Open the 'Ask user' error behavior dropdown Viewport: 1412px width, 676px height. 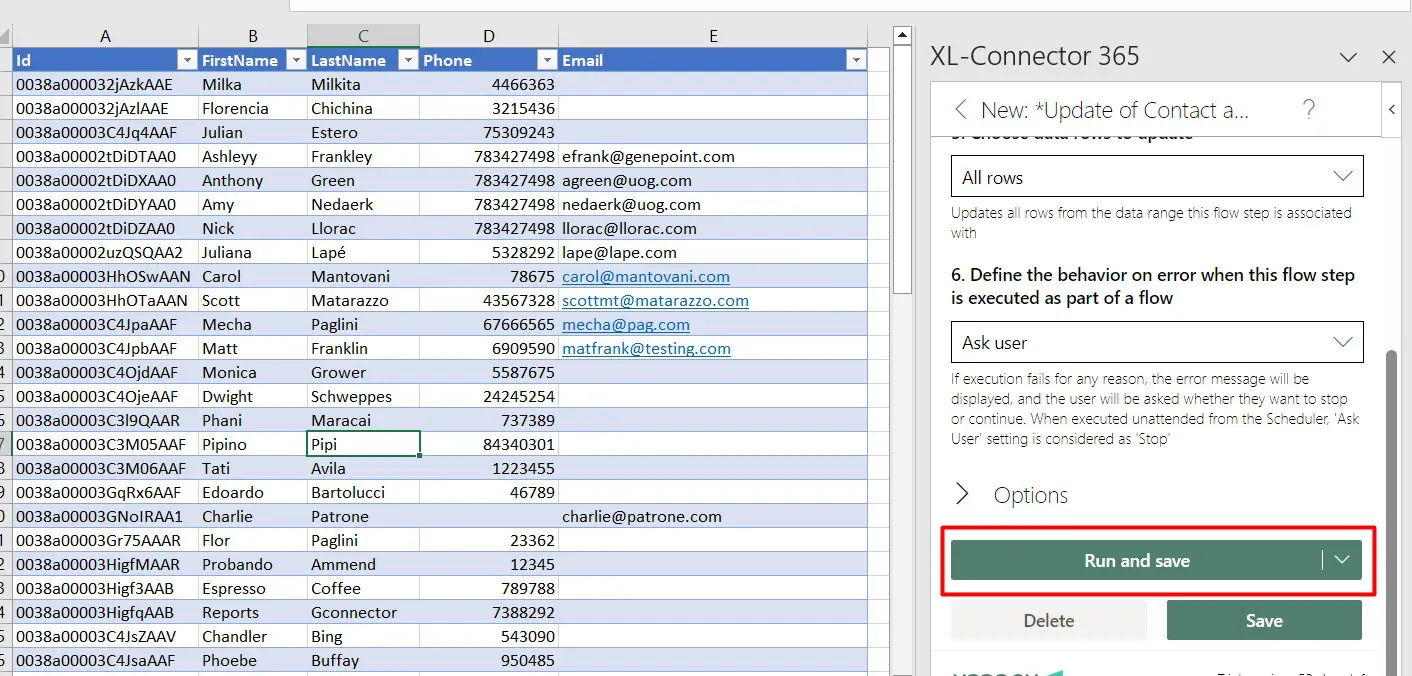[1156, 342]
